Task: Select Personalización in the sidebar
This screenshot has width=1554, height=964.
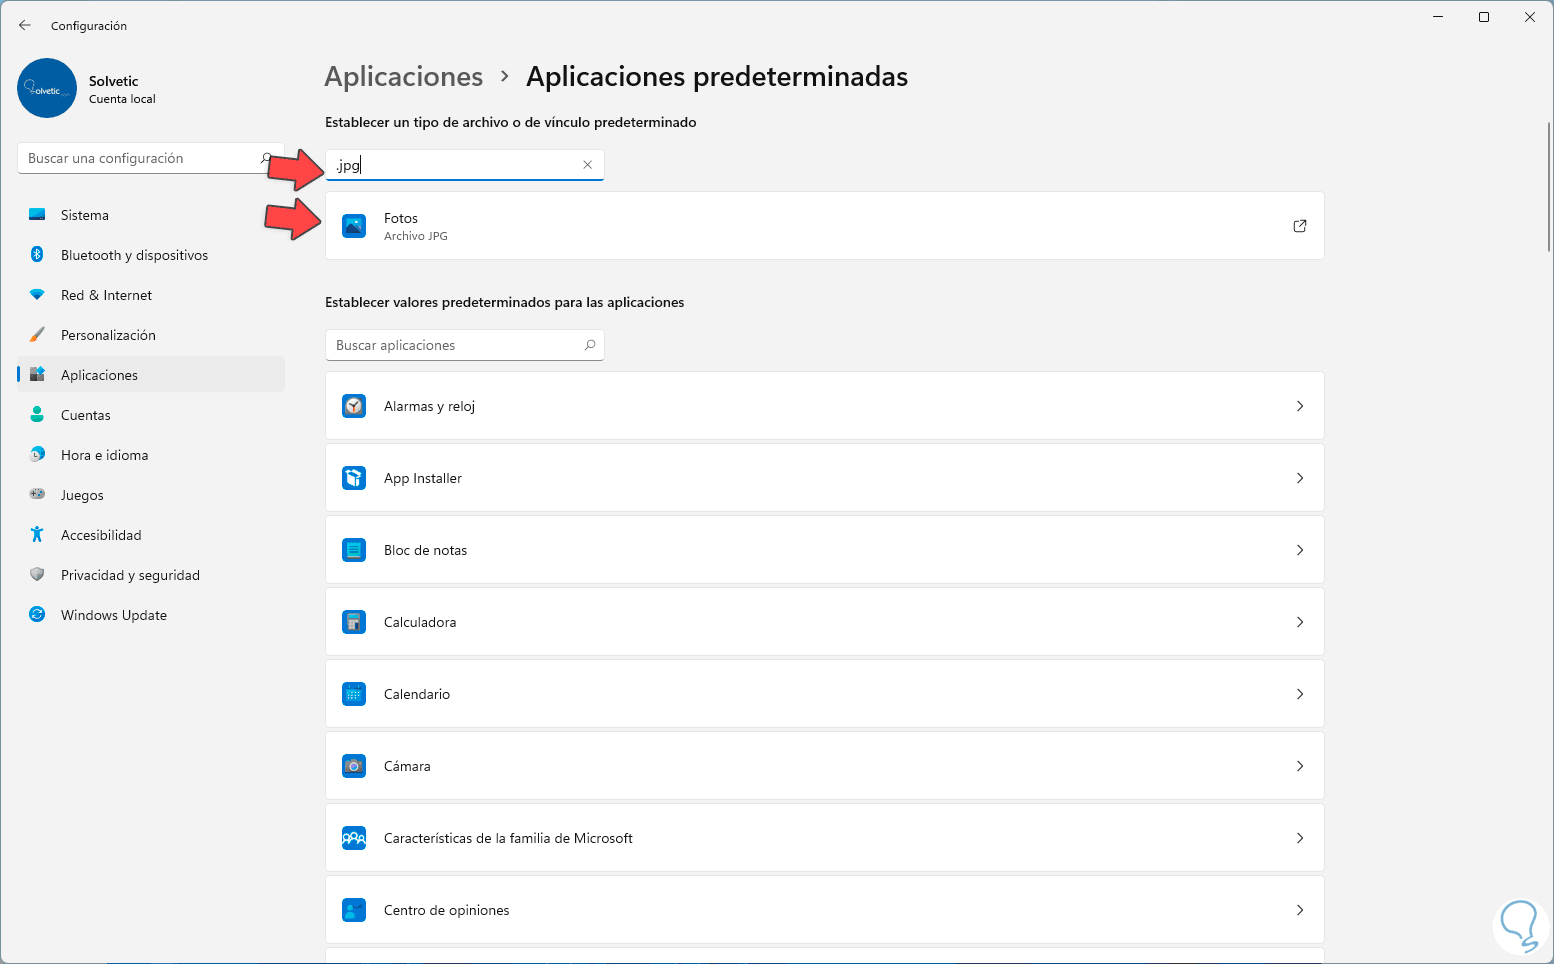Action: (108, 335)
